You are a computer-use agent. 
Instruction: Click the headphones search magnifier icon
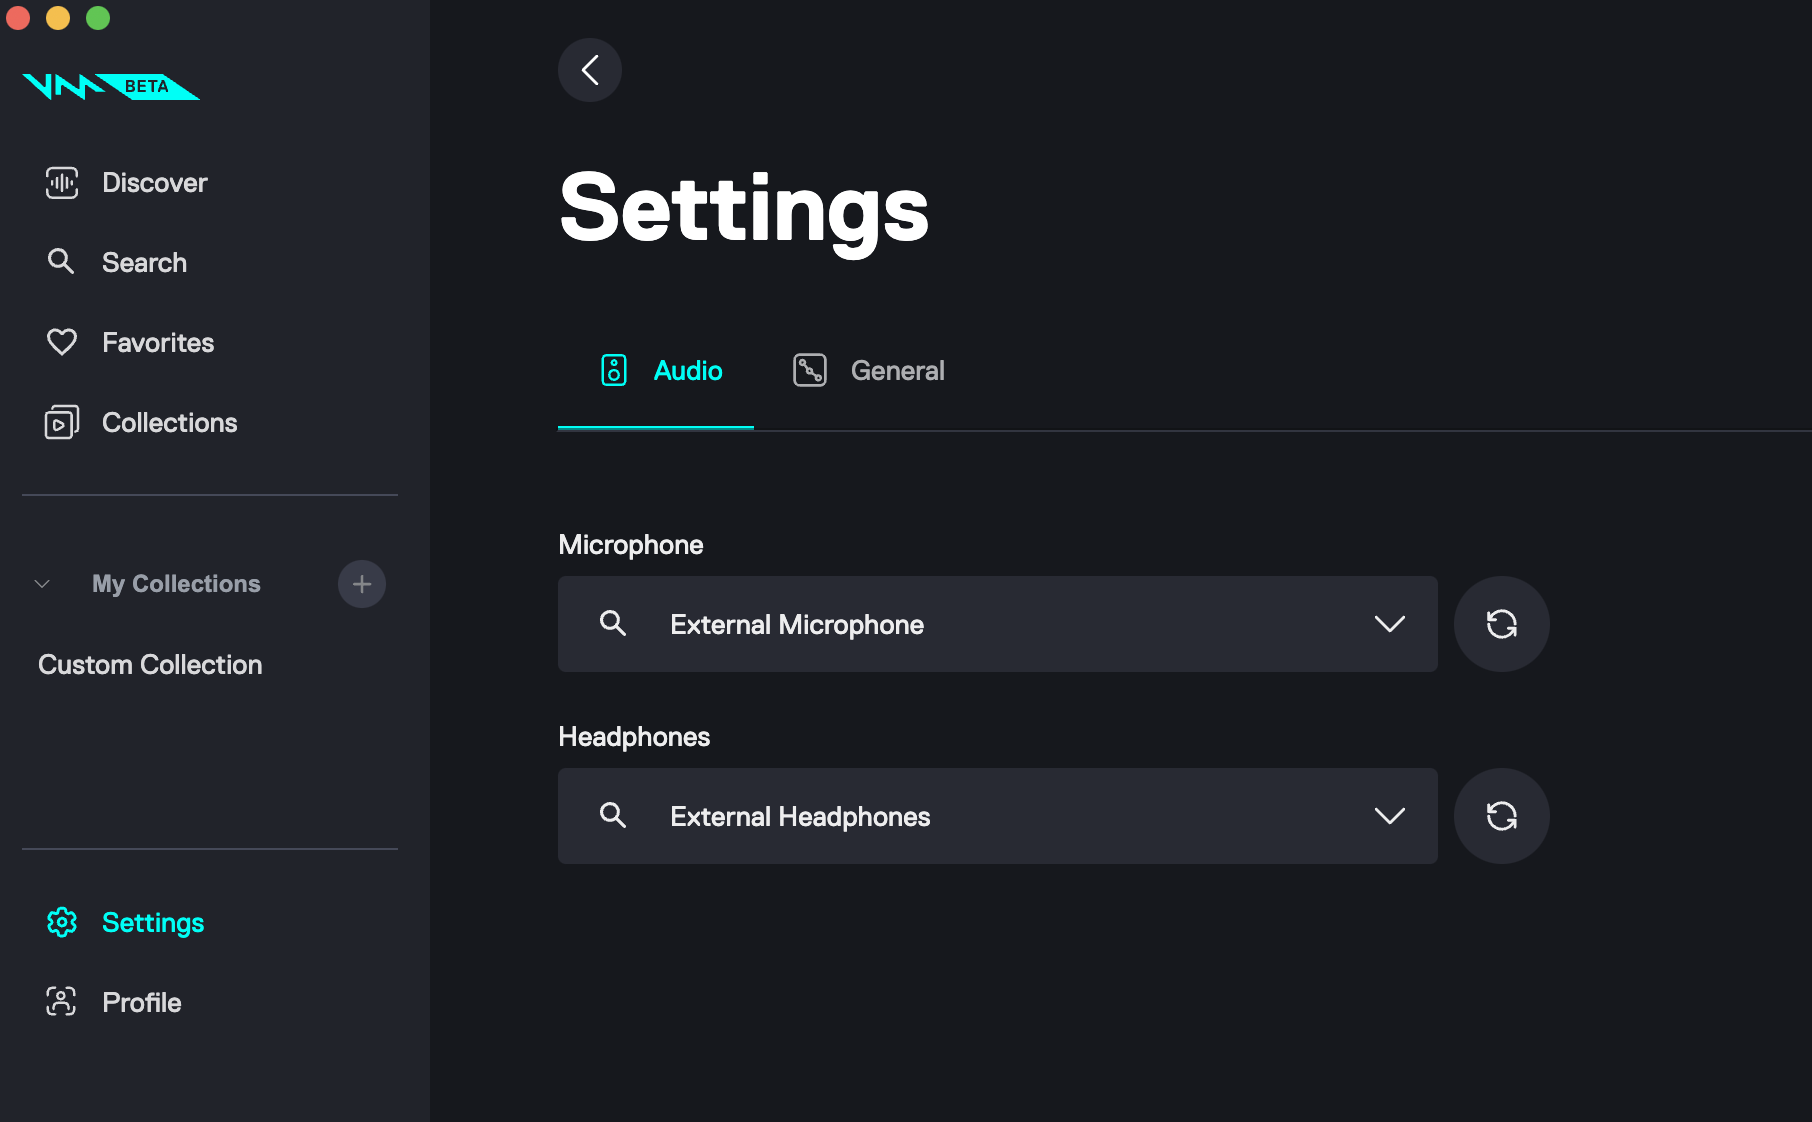[613, 816]
